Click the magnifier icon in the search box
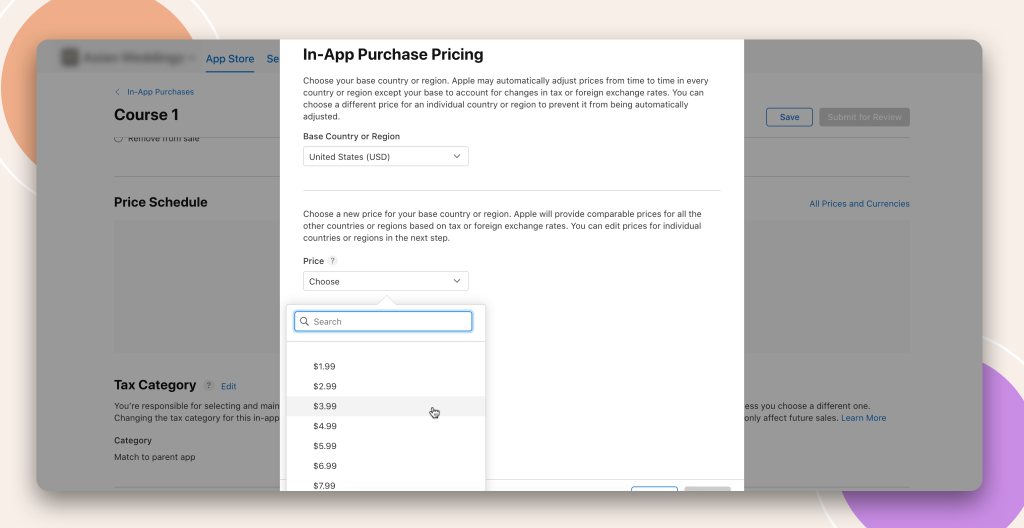This screenshot has width=1024, height=528. click(304, 322)
